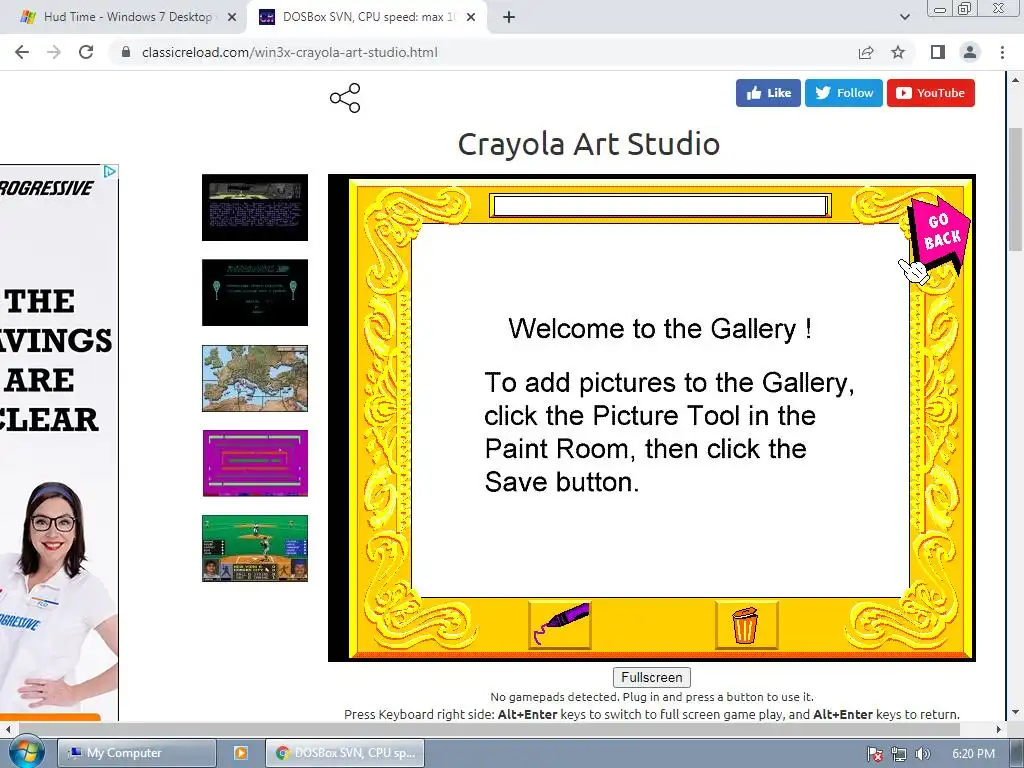Open the profile avatar menu
The height and width of the screenshot is (768, 1024).
[x=970, y=52]
